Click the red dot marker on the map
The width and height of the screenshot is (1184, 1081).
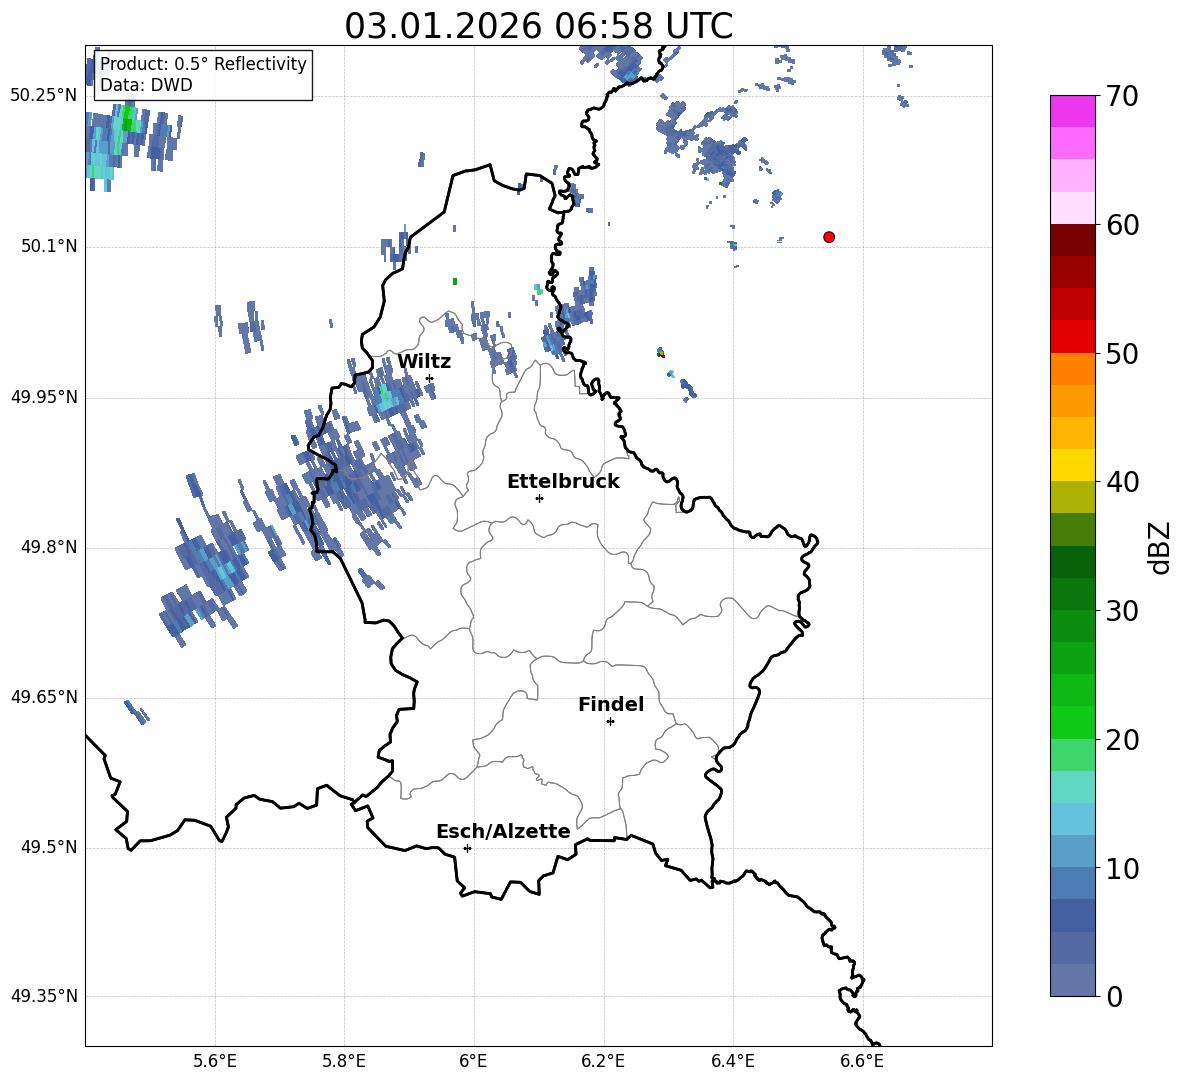click(829, 237)
